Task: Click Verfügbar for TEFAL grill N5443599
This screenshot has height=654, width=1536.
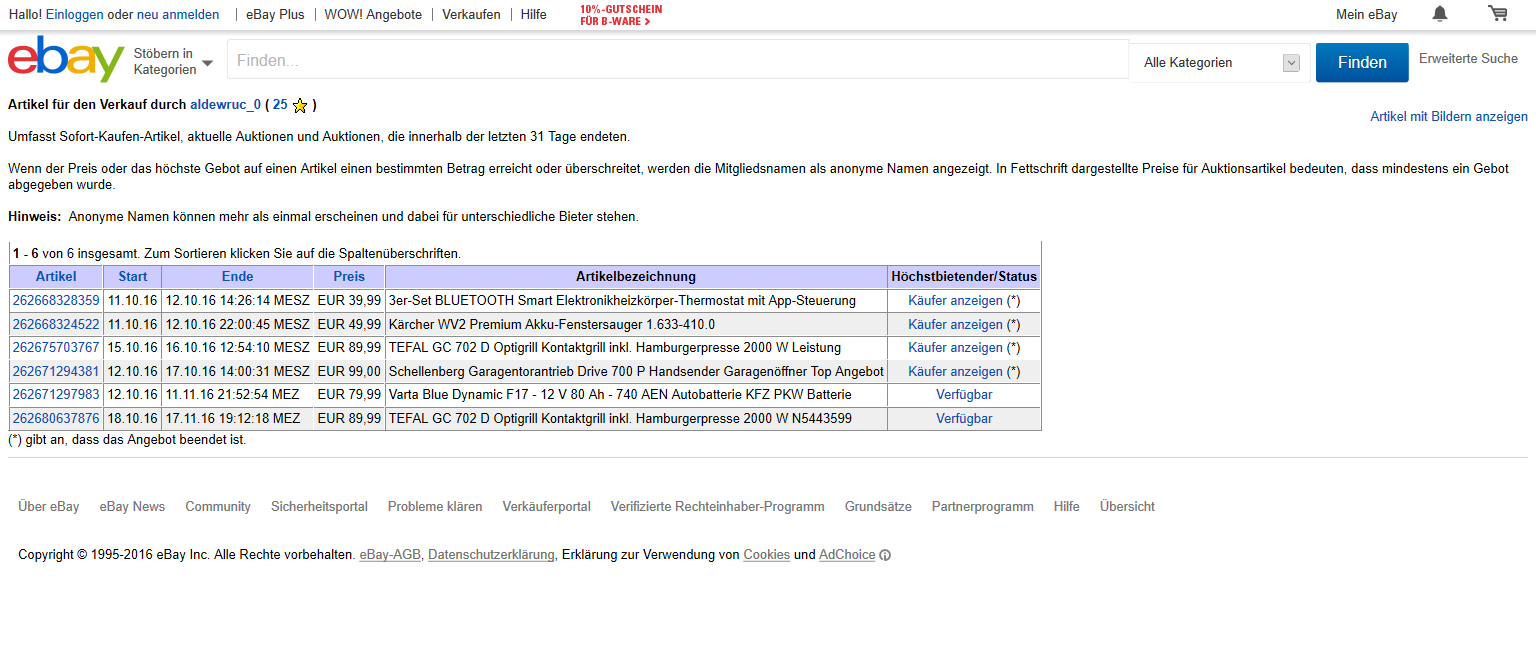Action: click(964, 419)
